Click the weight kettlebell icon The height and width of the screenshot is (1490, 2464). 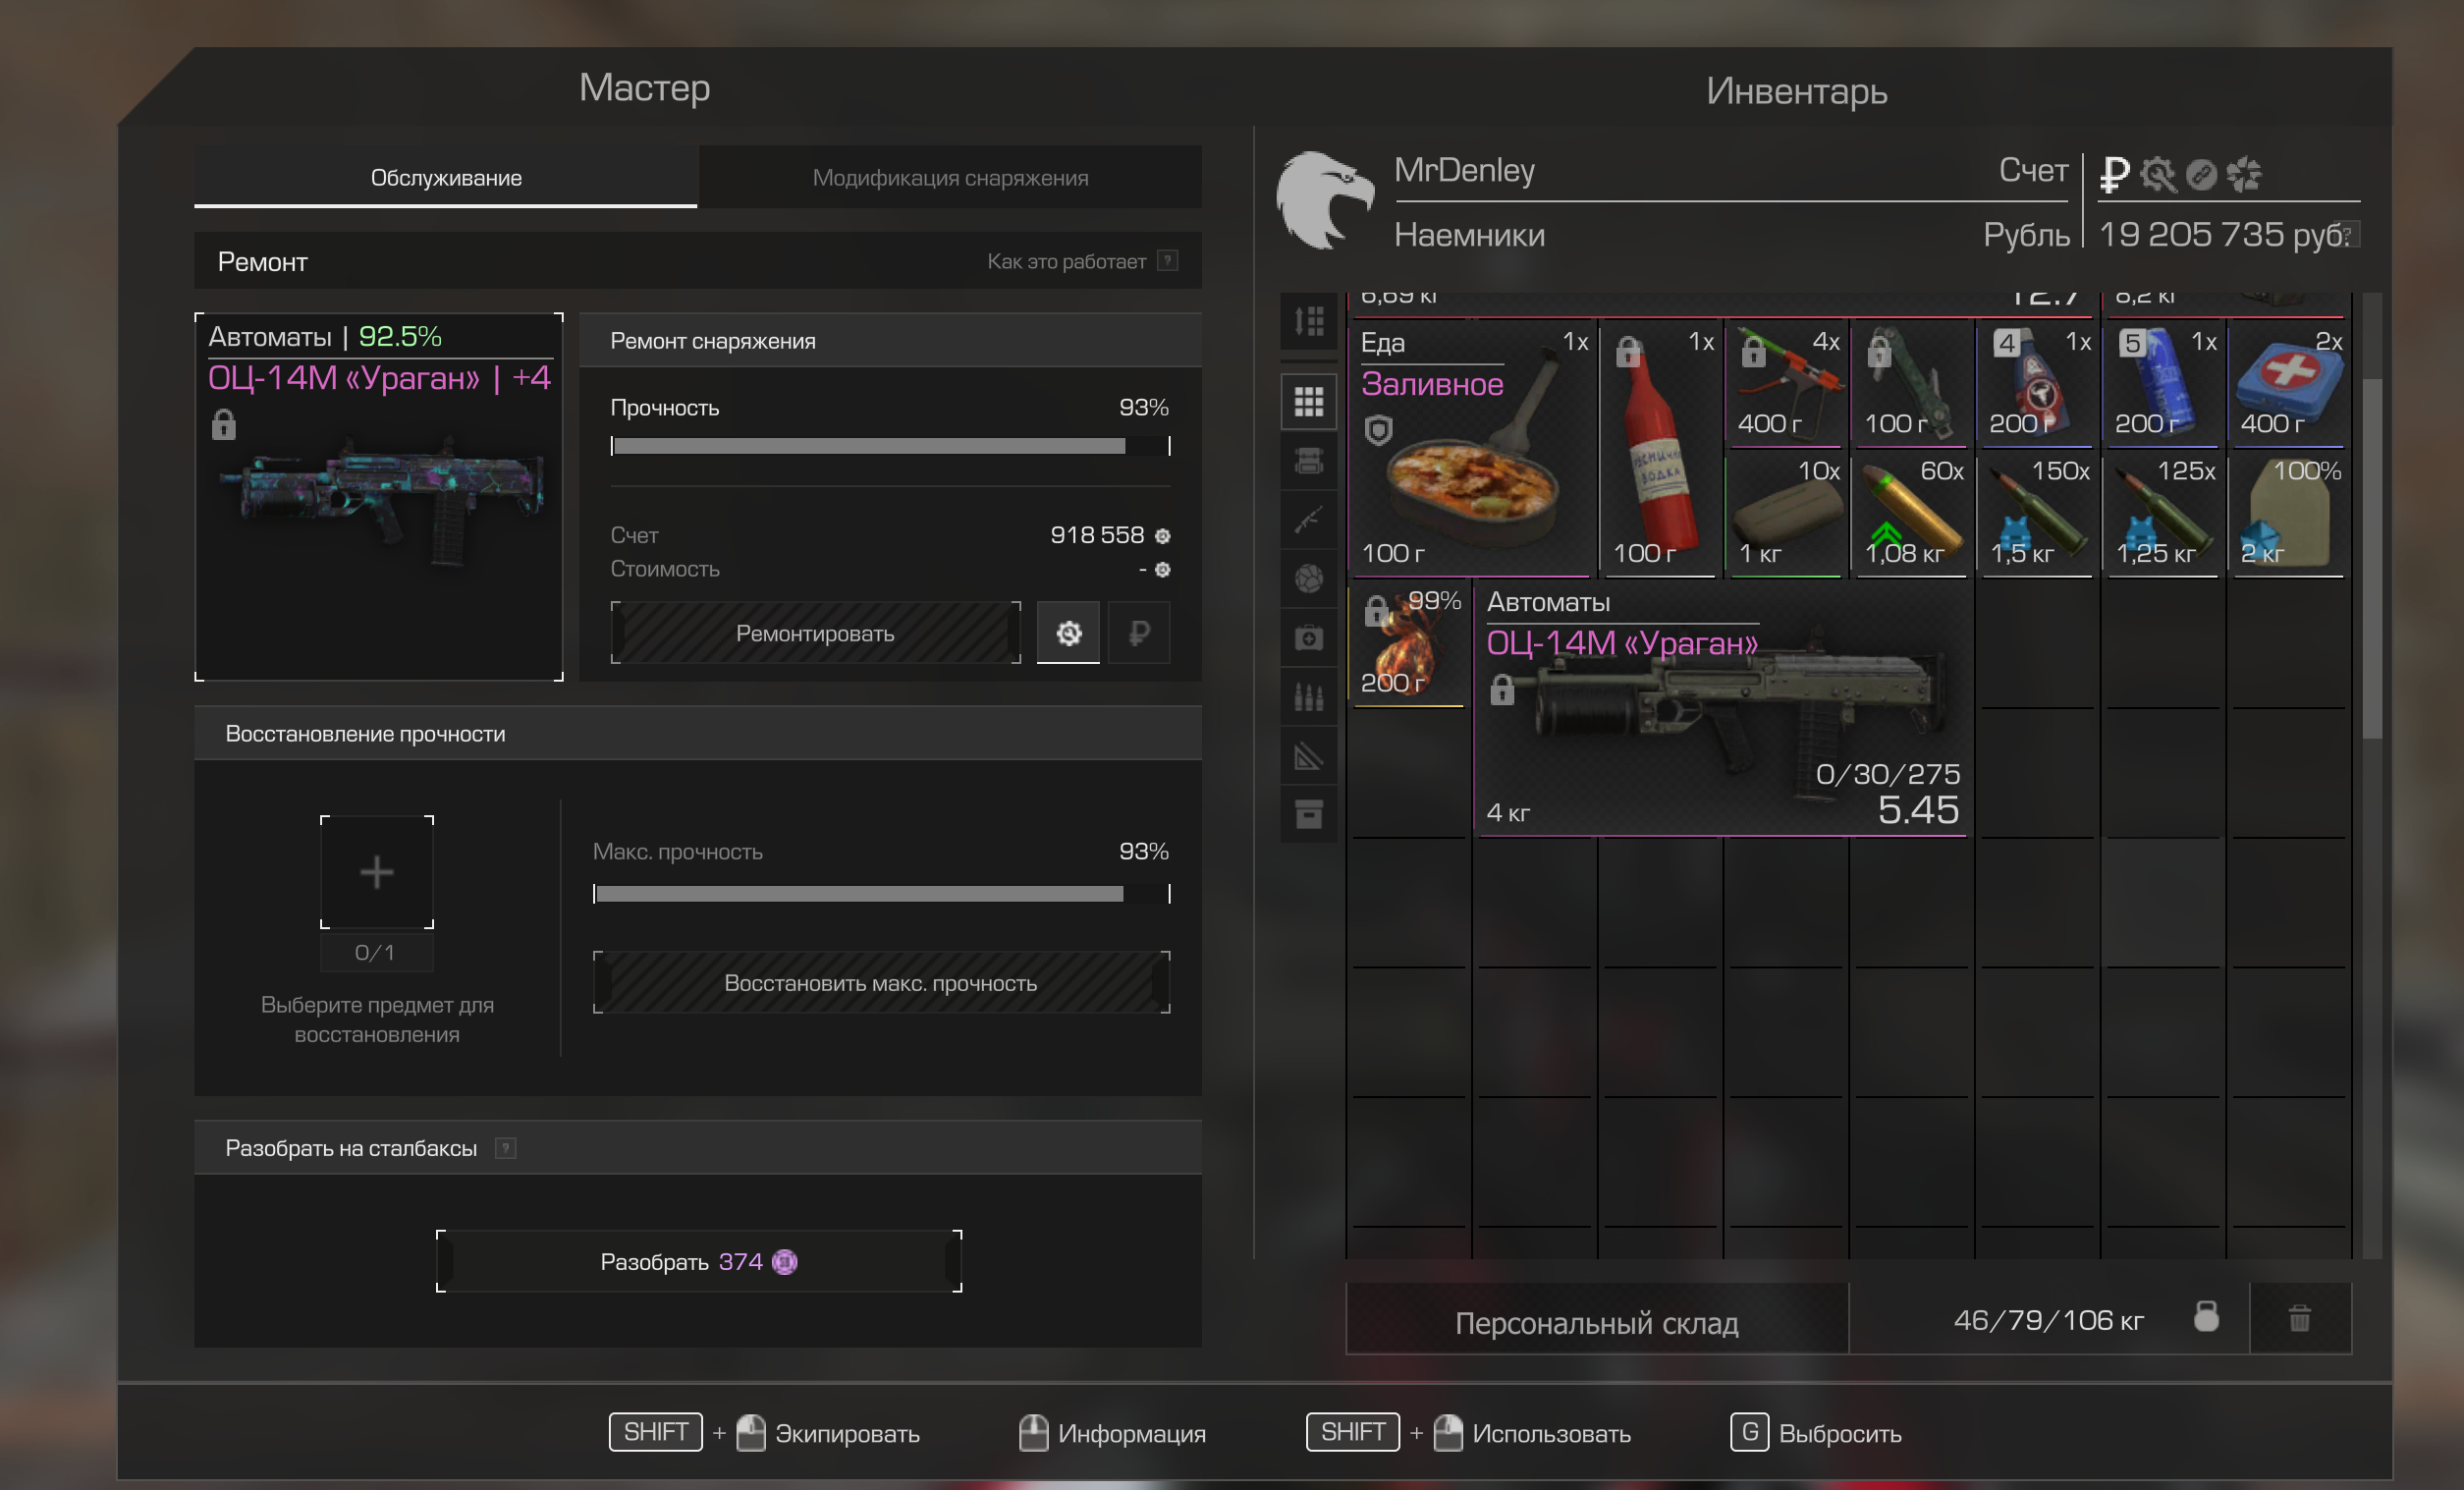coord(2206,1318)
